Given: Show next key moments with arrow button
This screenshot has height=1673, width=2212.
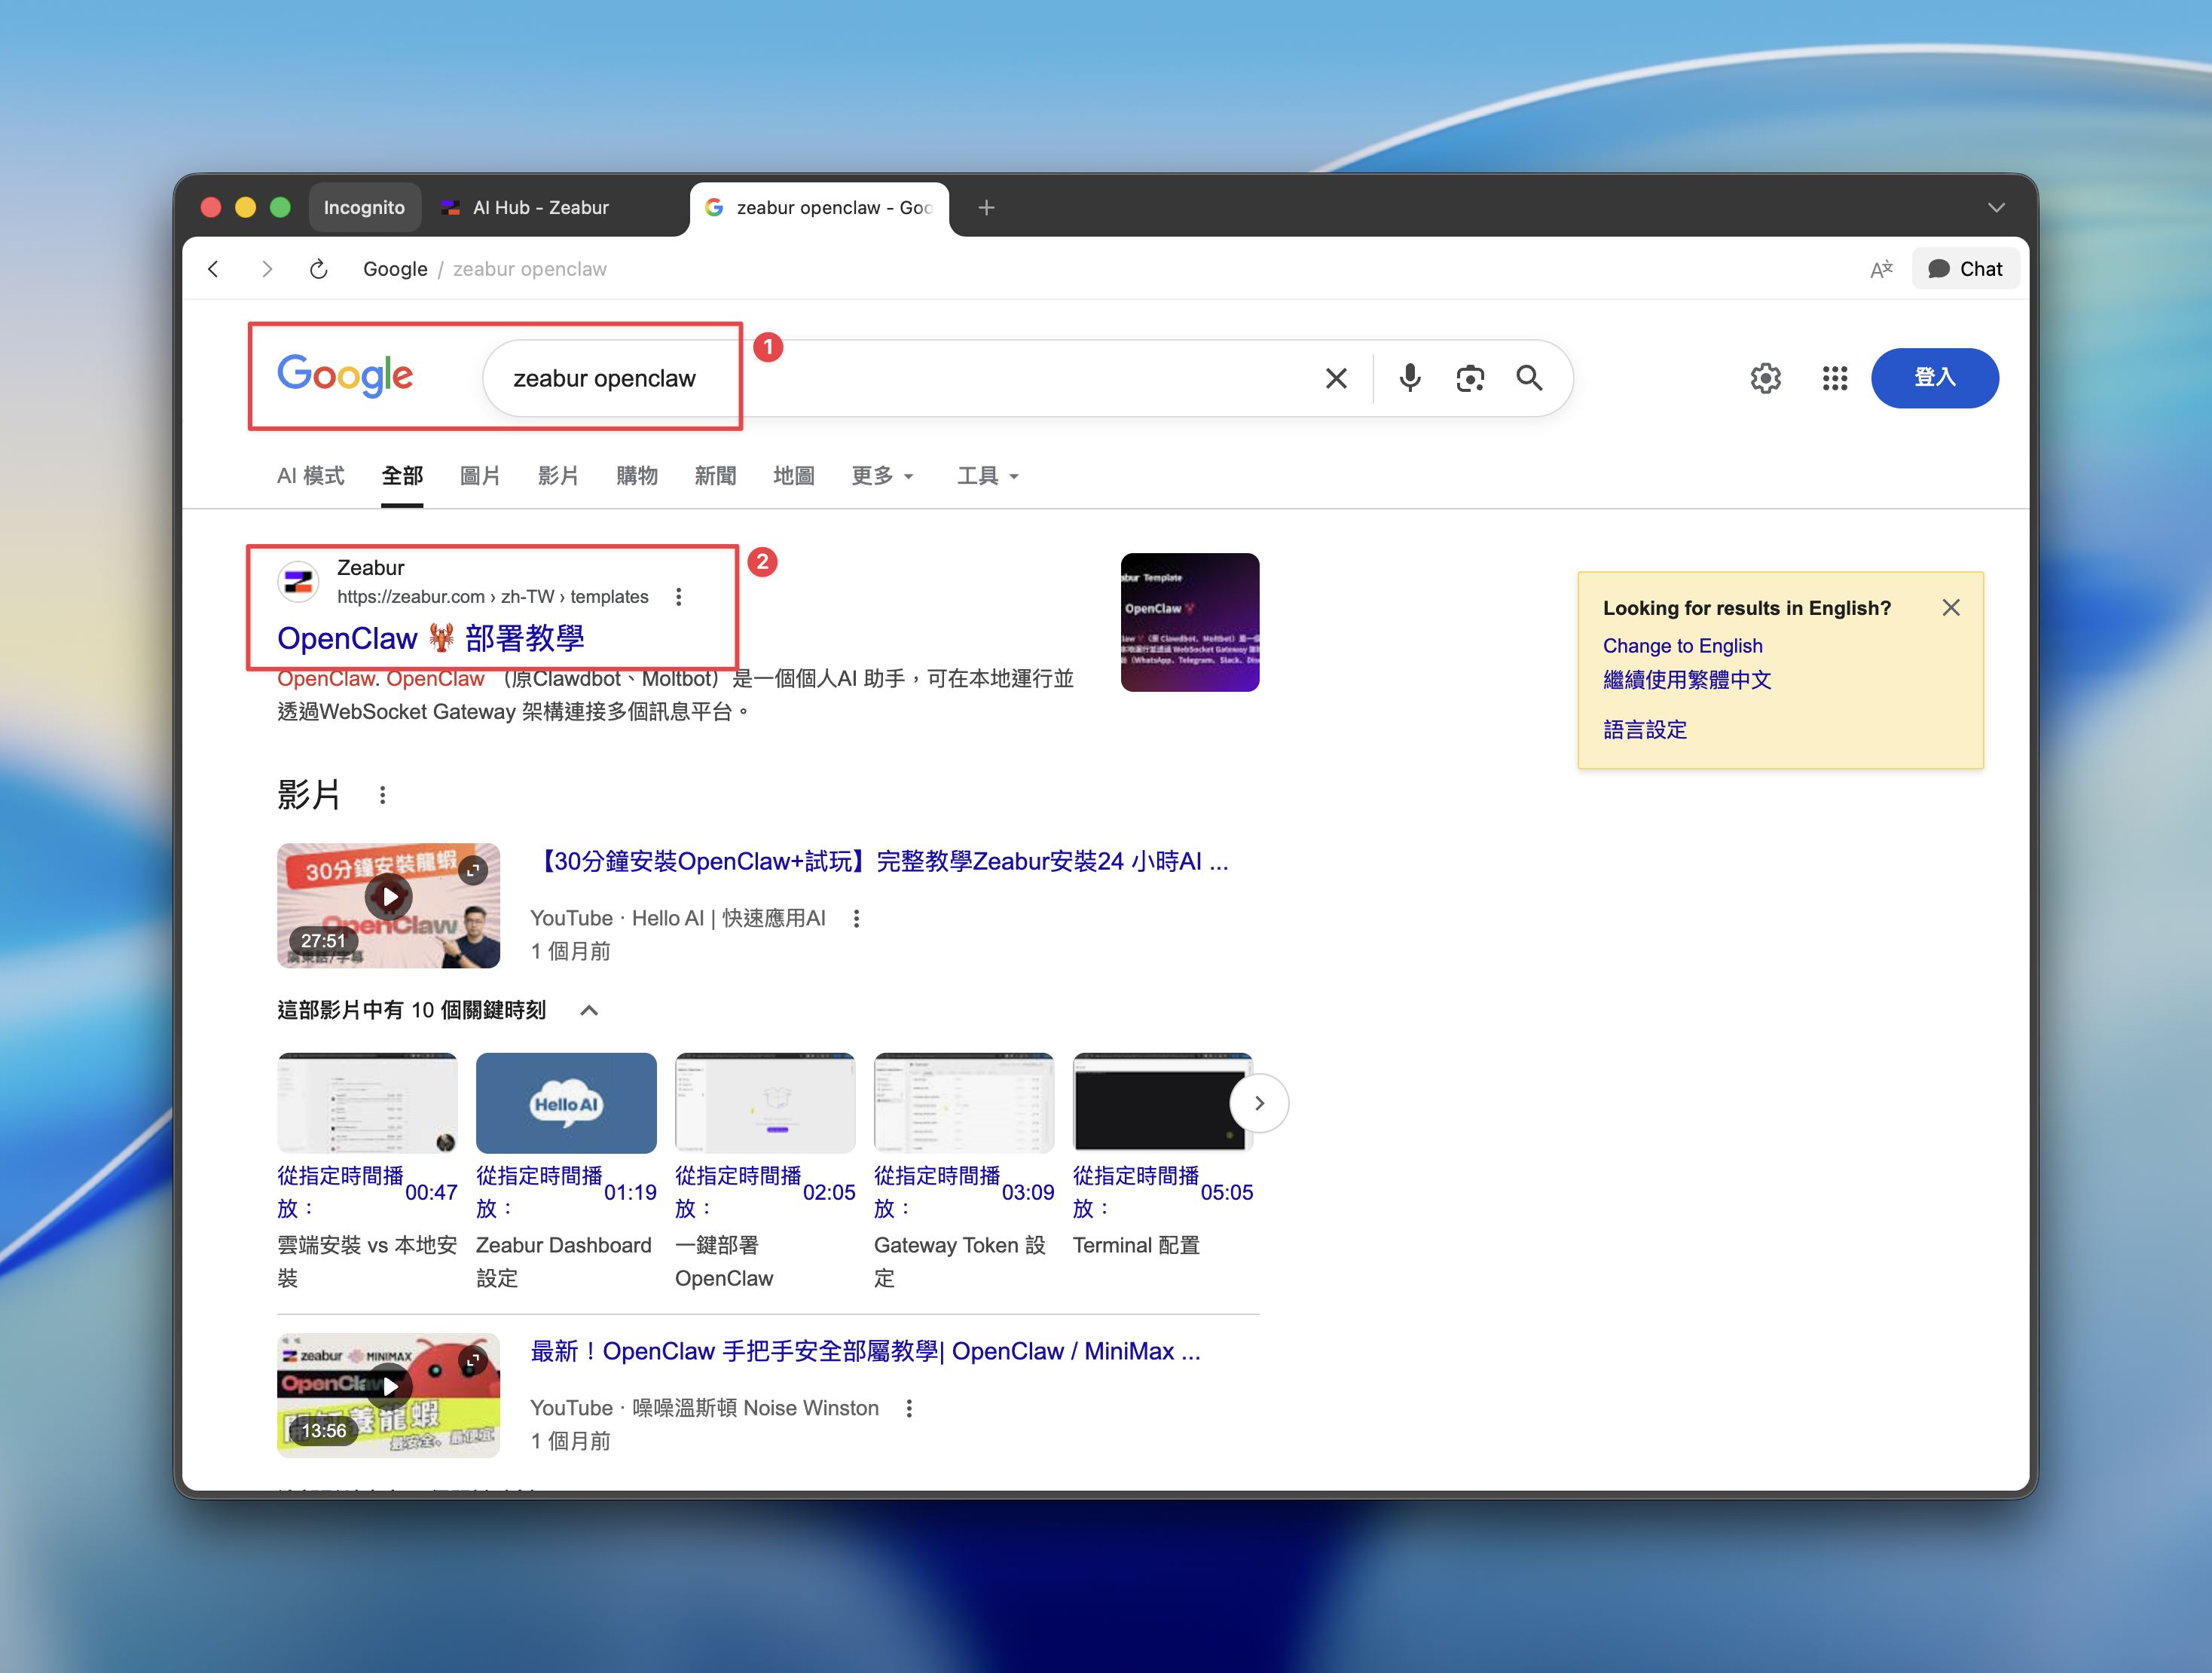Looking at the screenshot, I should [x=1259, y=1103].
